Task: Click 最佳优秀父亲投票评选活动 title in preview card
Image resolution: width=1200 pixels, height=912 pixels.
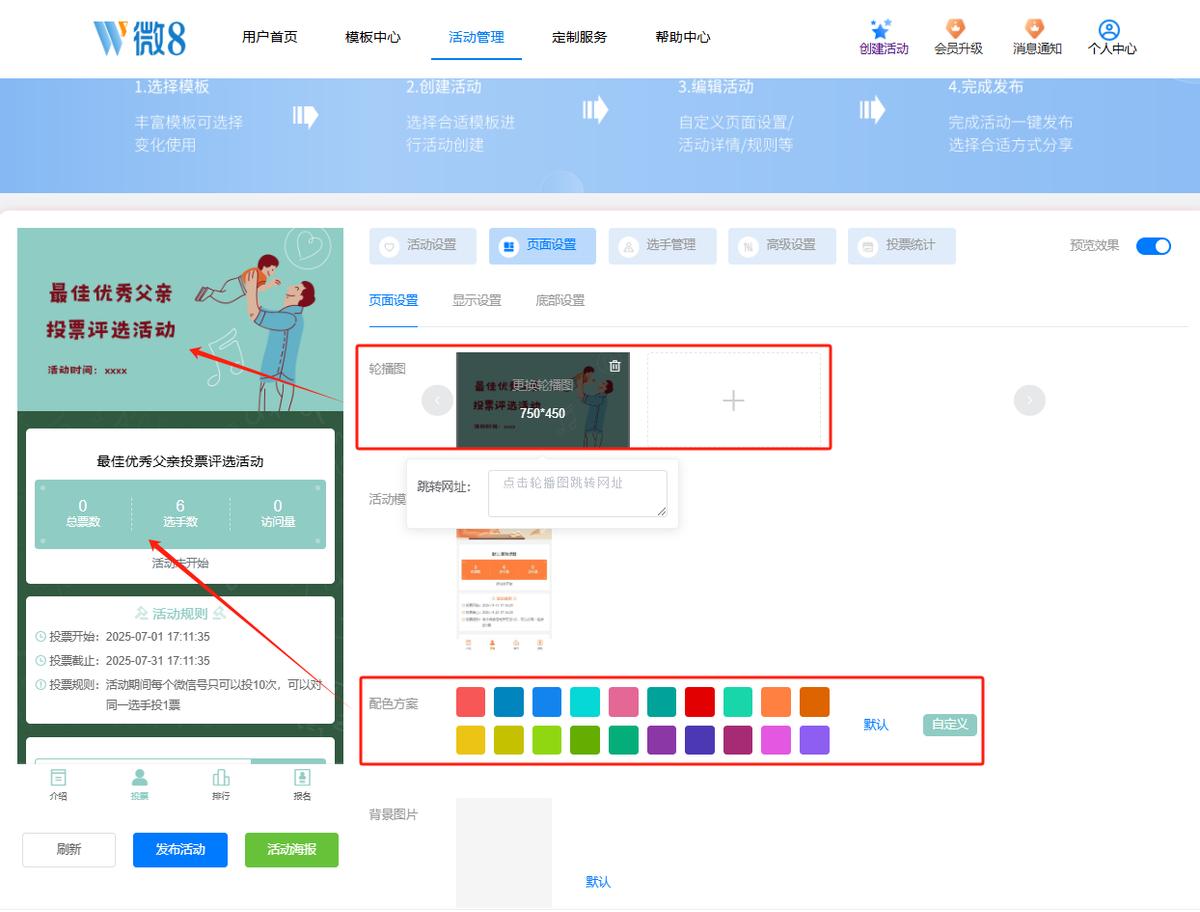Action: pyautogui.click(x=180, y=462)
